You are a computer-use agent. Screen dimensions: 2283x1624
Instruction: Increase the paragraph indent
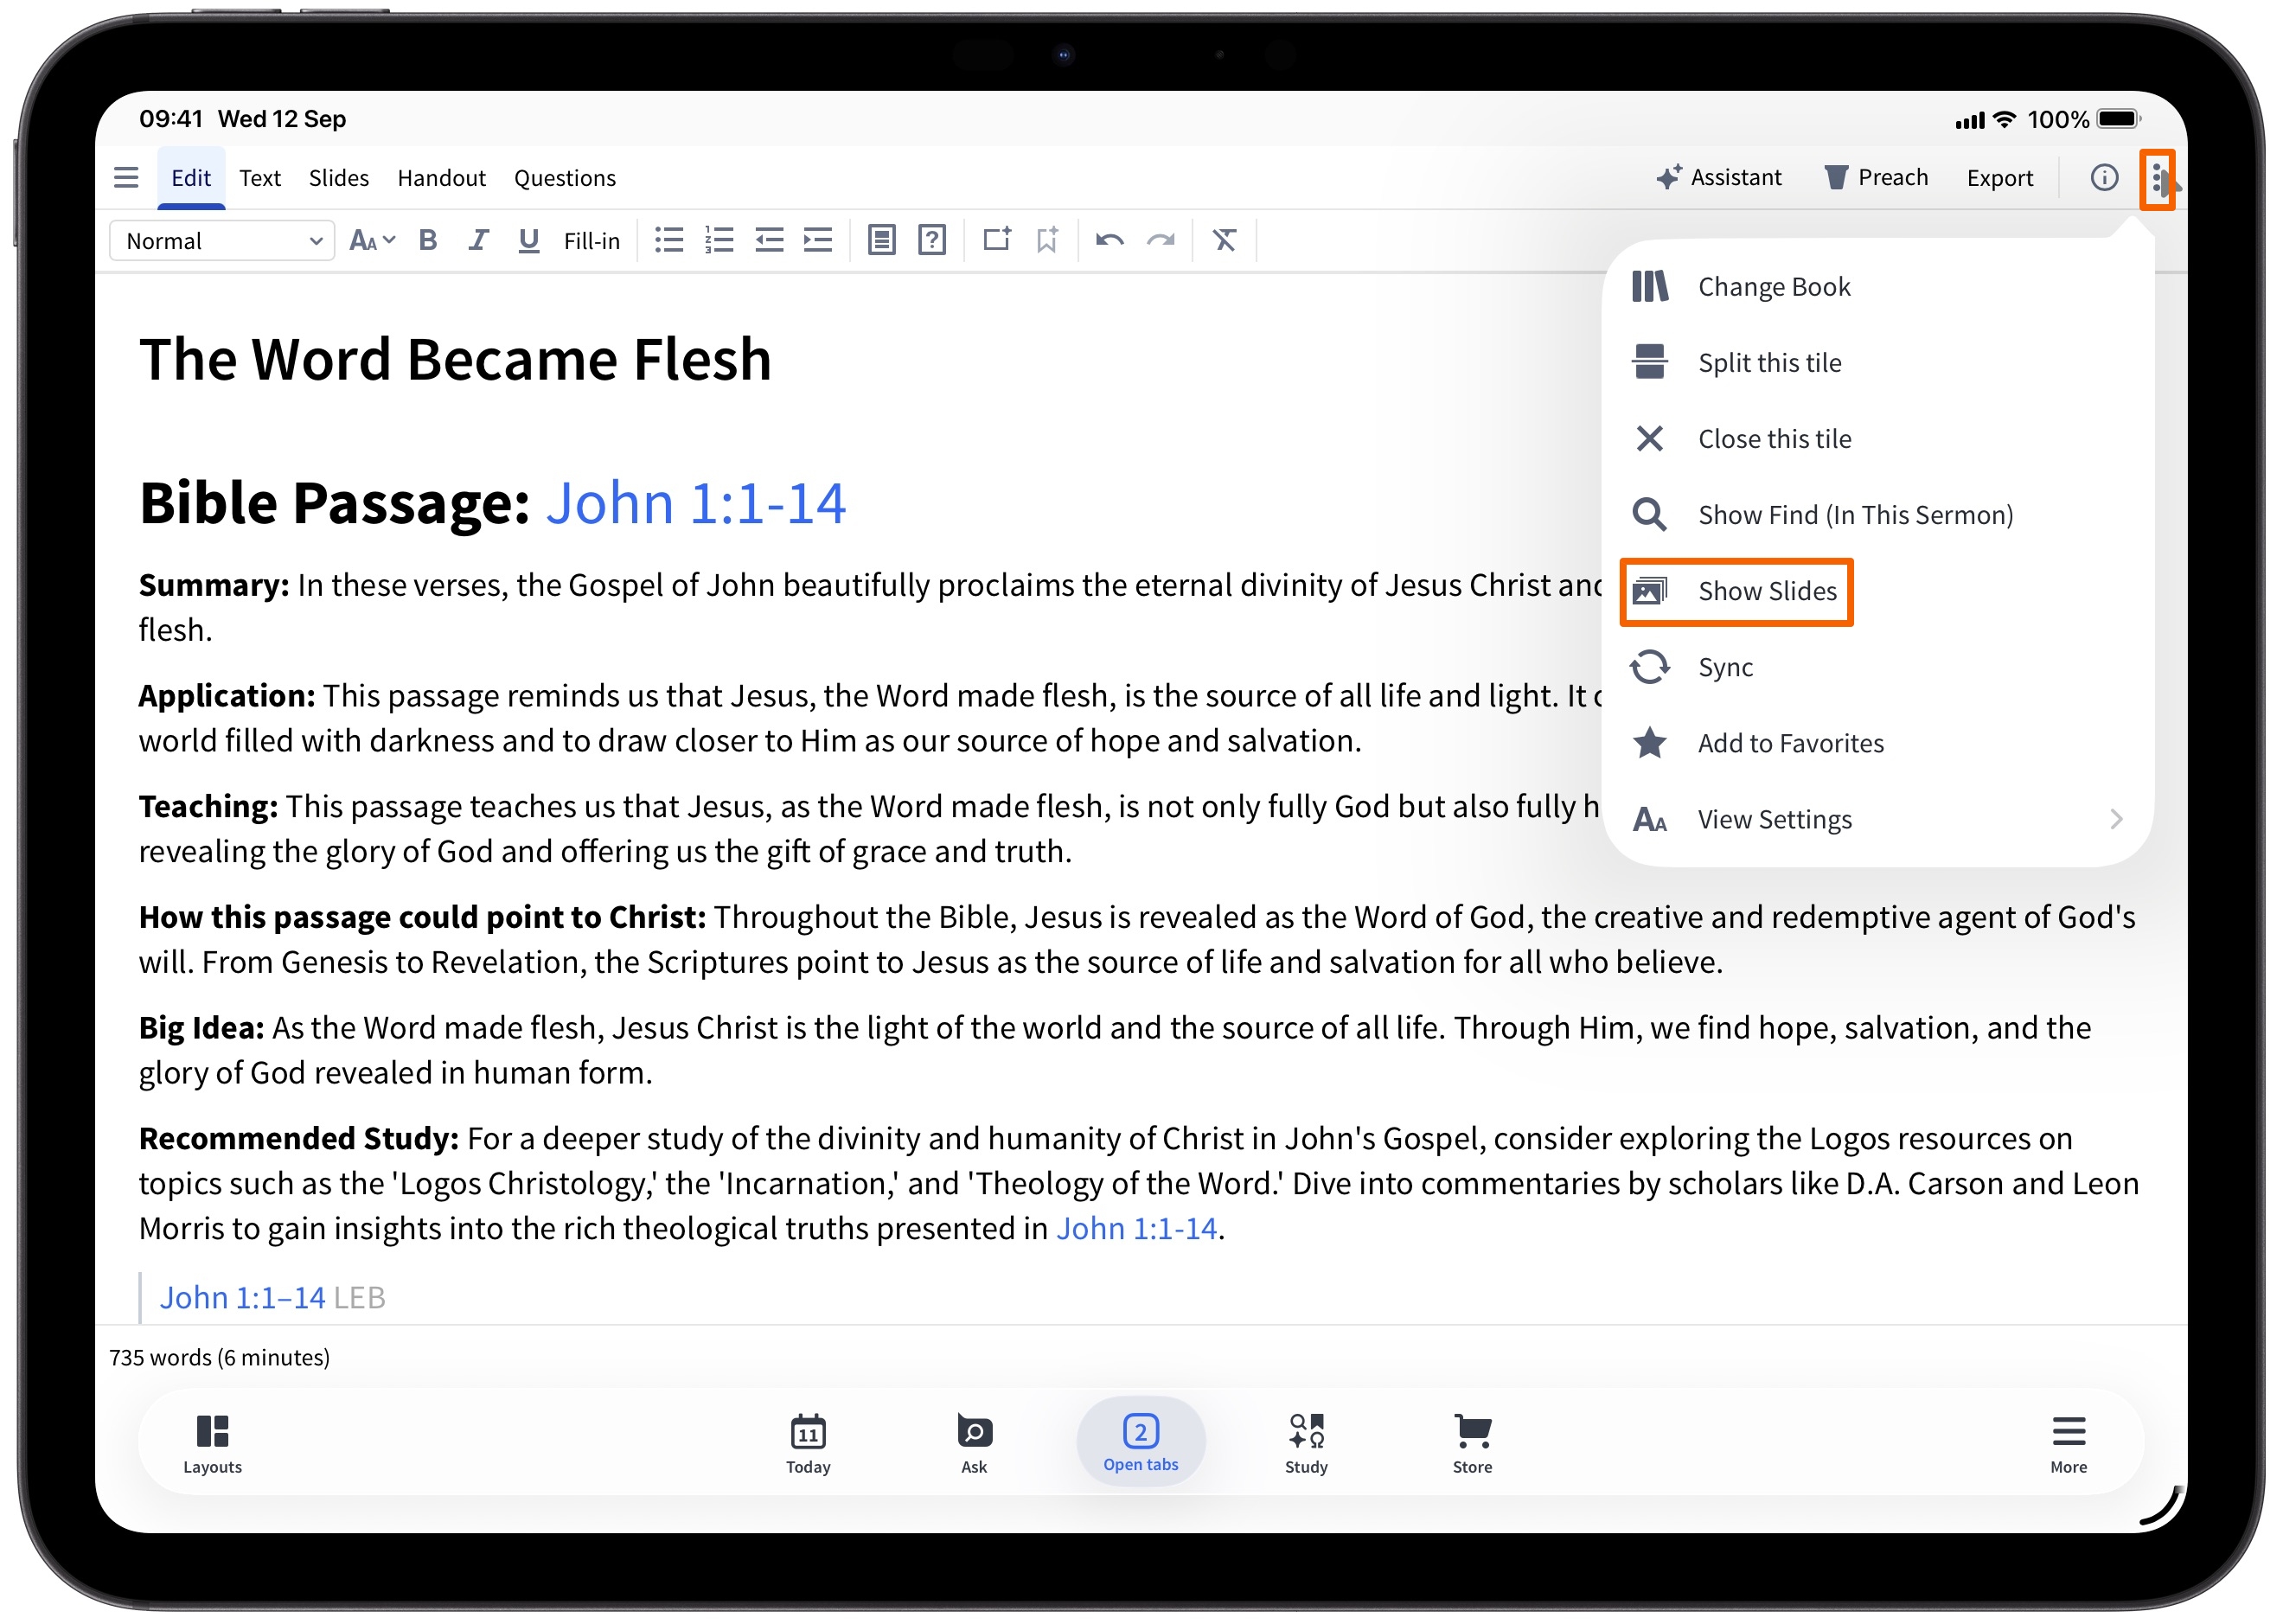click(818, 240)
